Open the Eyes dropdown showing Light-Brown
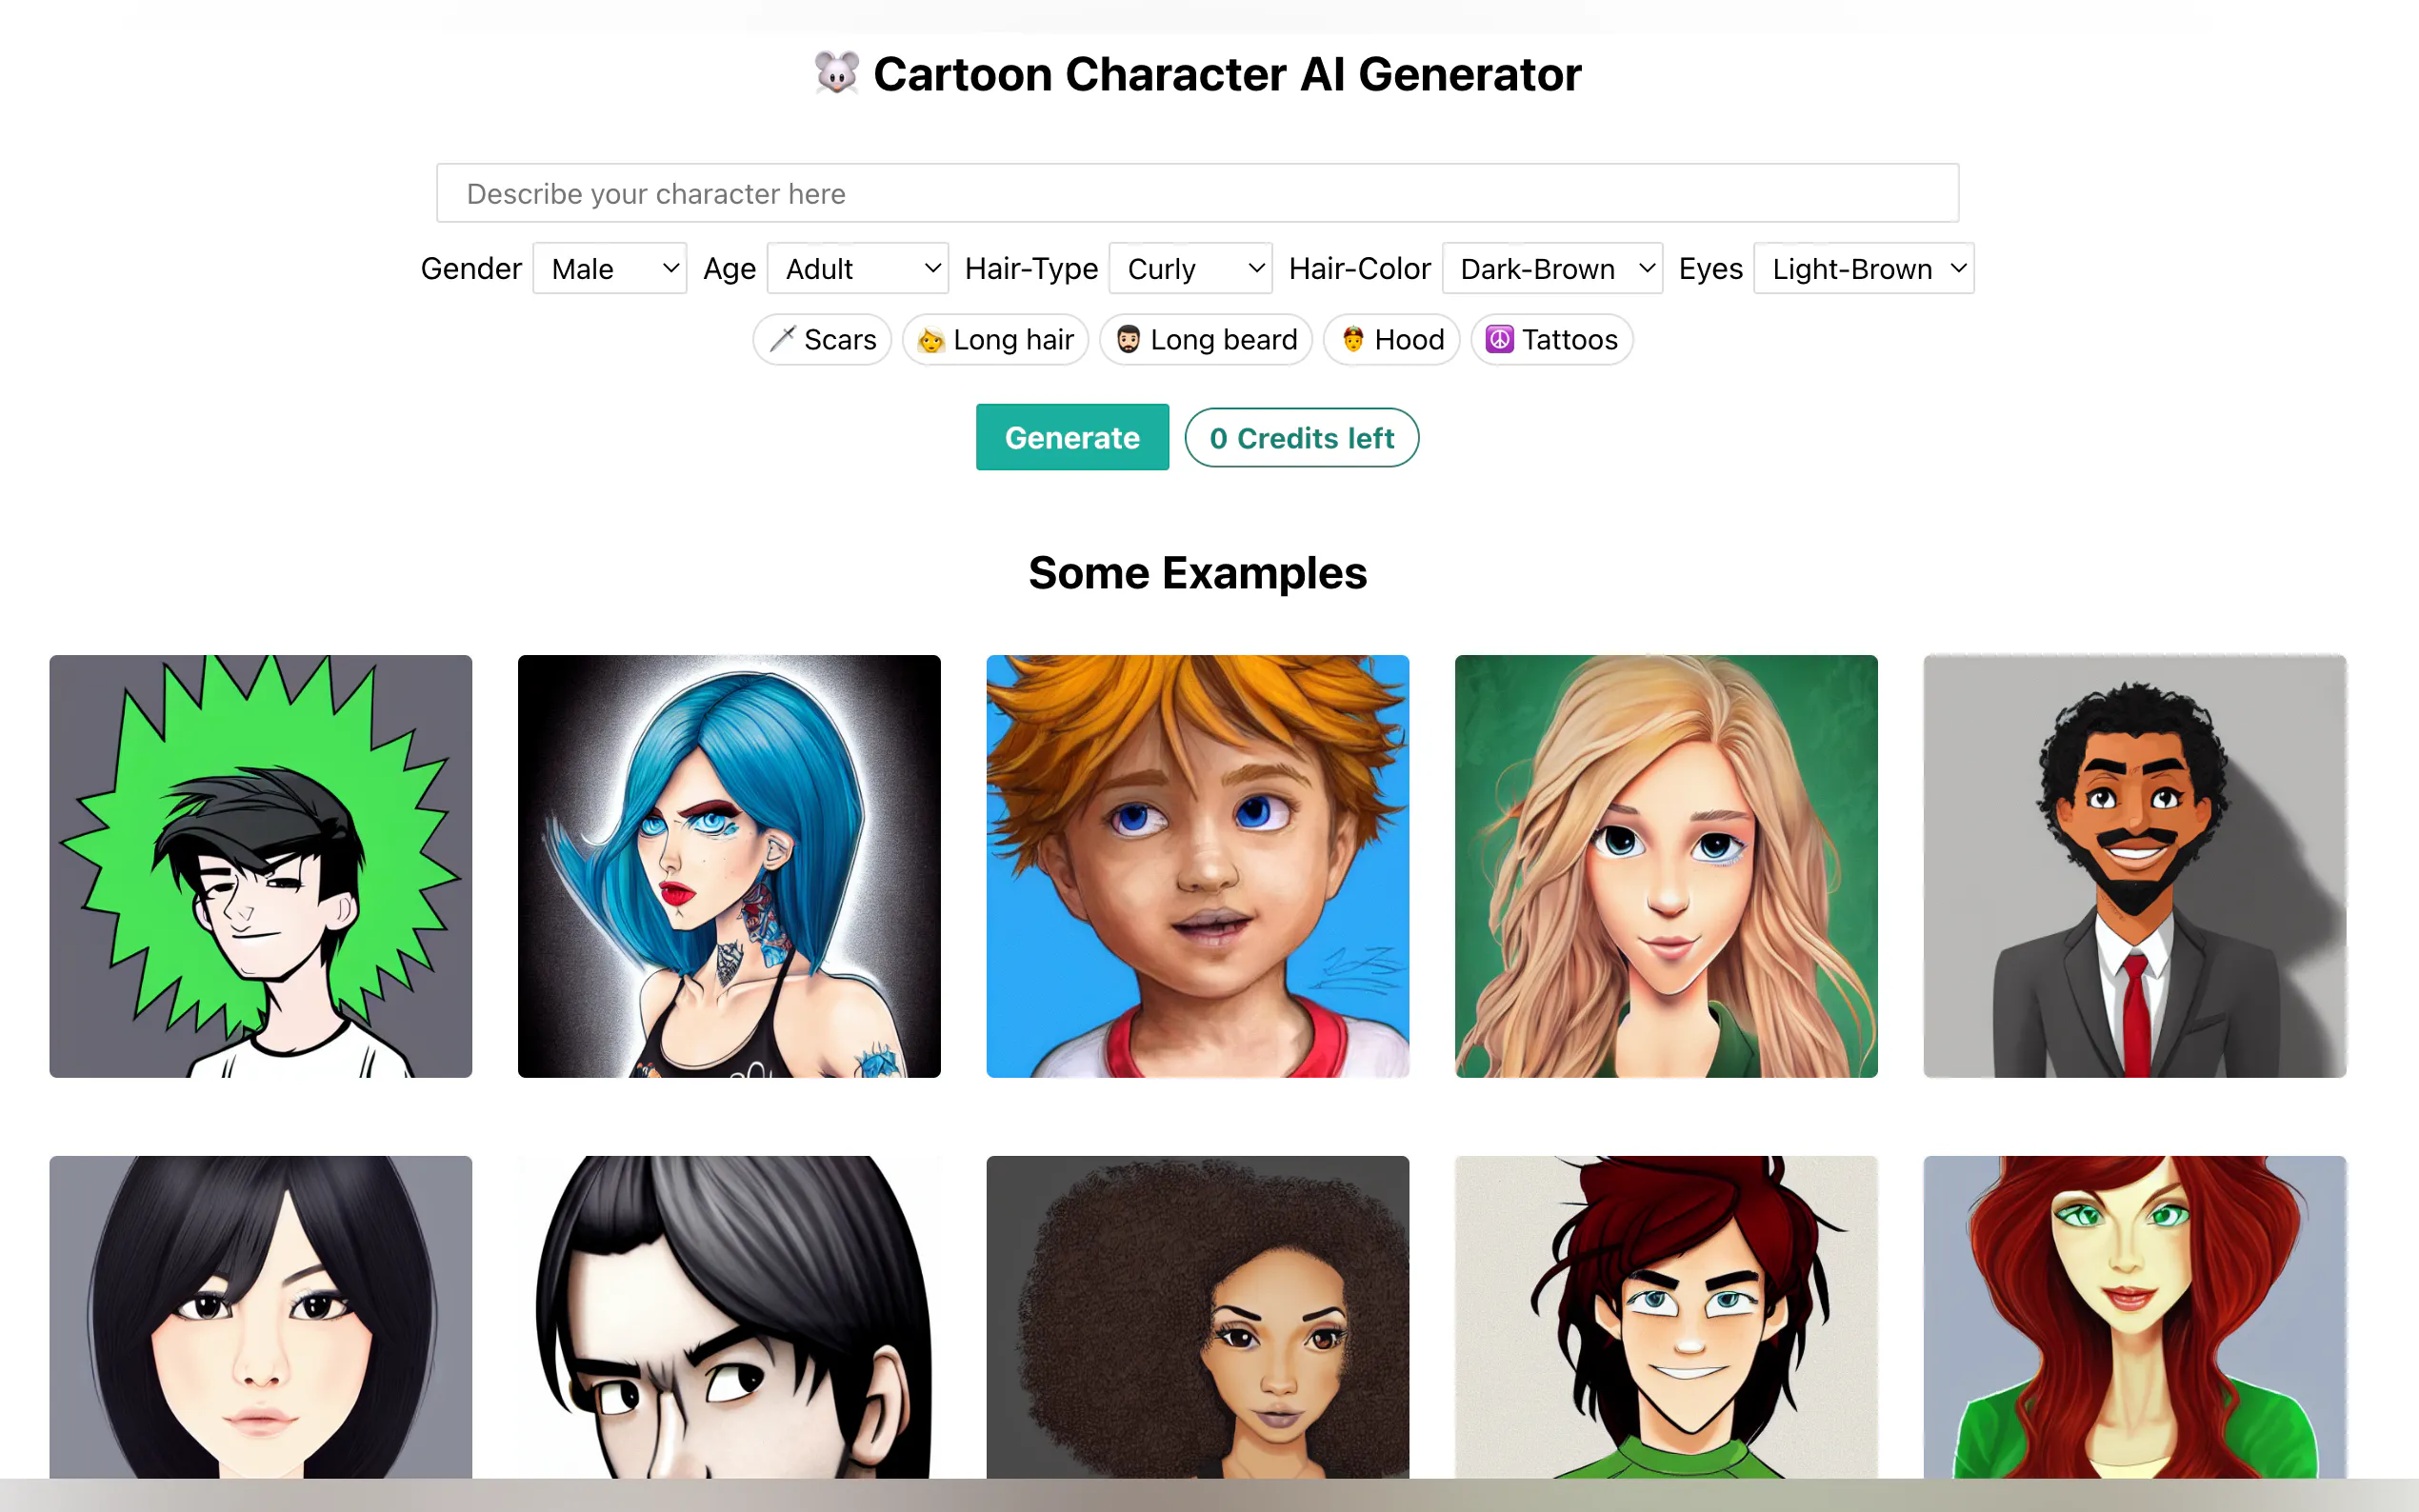The height and width of the screenshot is (1512, 2419). tap(1863, 268)
